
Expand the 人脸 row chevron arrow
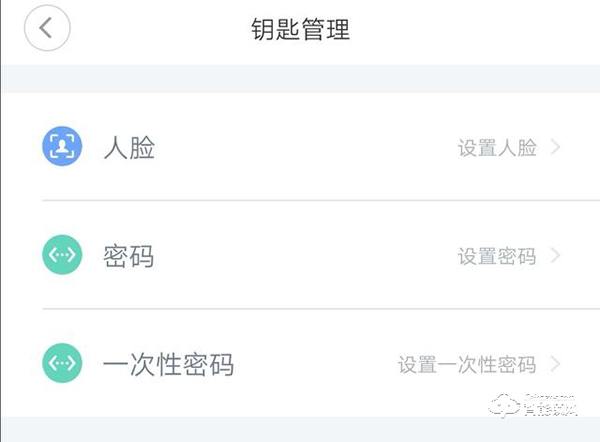tap(556, 148)
